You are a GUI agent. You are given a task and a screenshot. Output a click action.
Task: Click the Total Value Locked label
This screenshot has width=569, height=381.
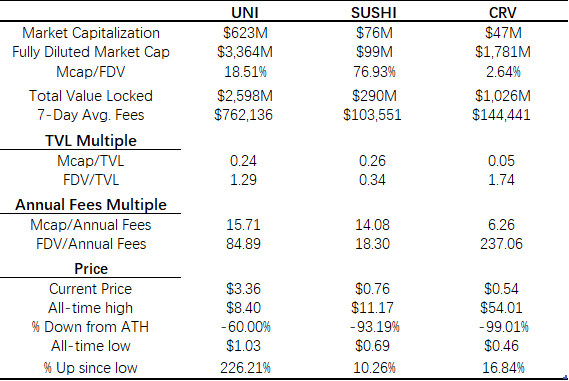tap(91, 96)
